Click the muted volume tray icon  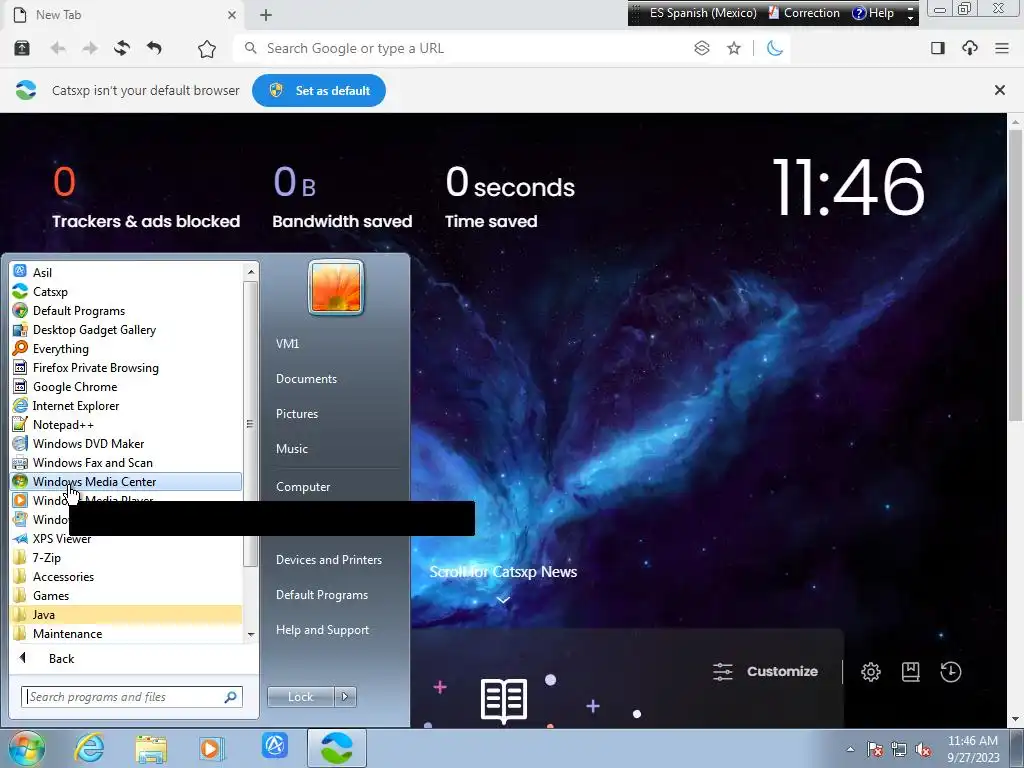[923, 749]
